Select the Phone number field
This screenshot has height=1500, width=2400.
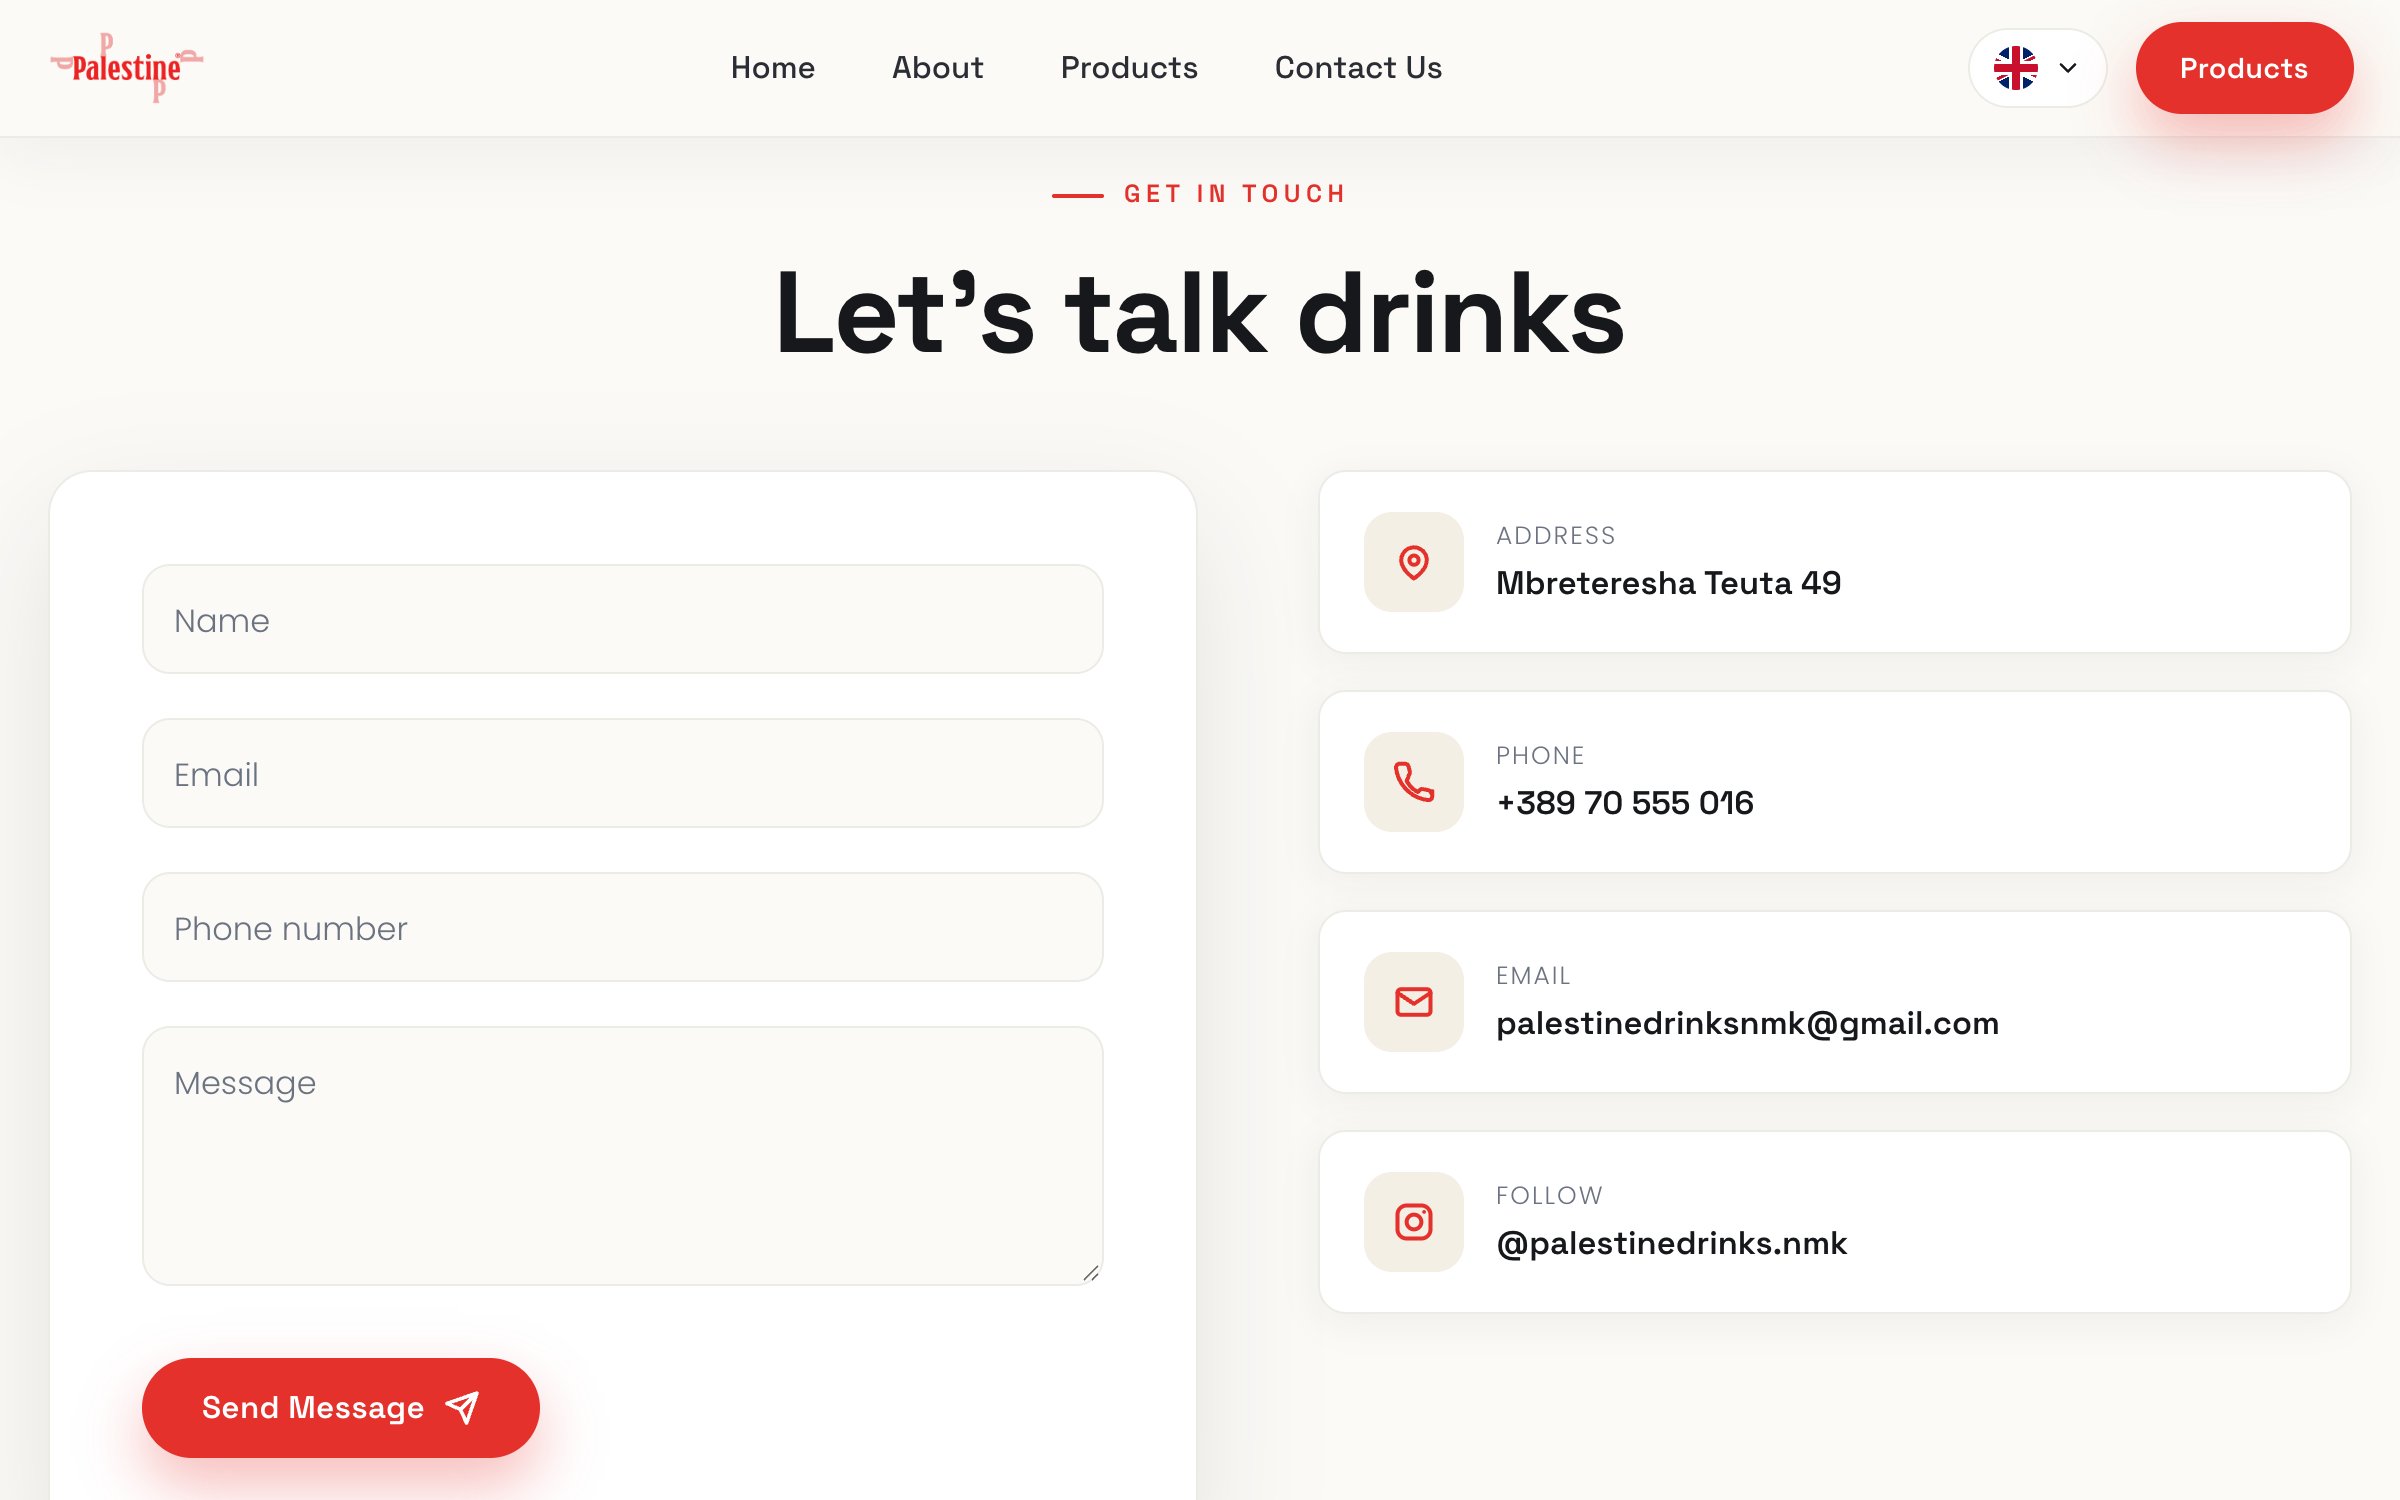point(623,928)
